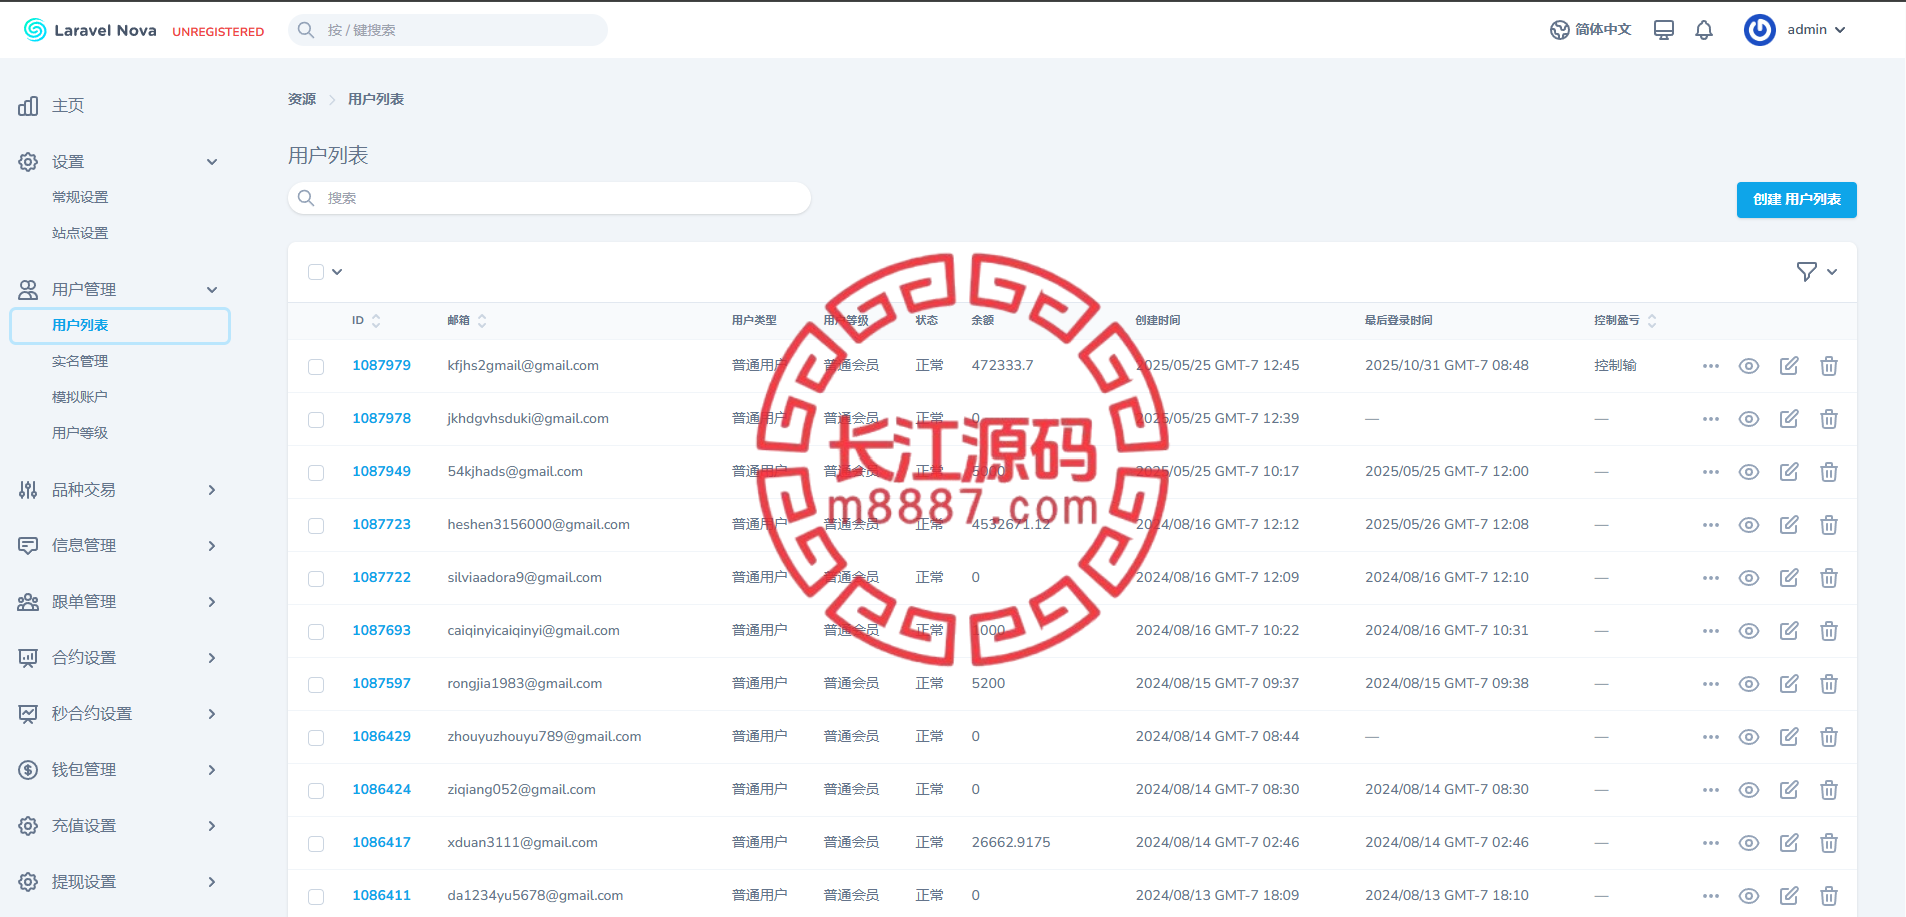Open 模拟账户 in sidebar
1906x917 pixels.
click(80, 398)
